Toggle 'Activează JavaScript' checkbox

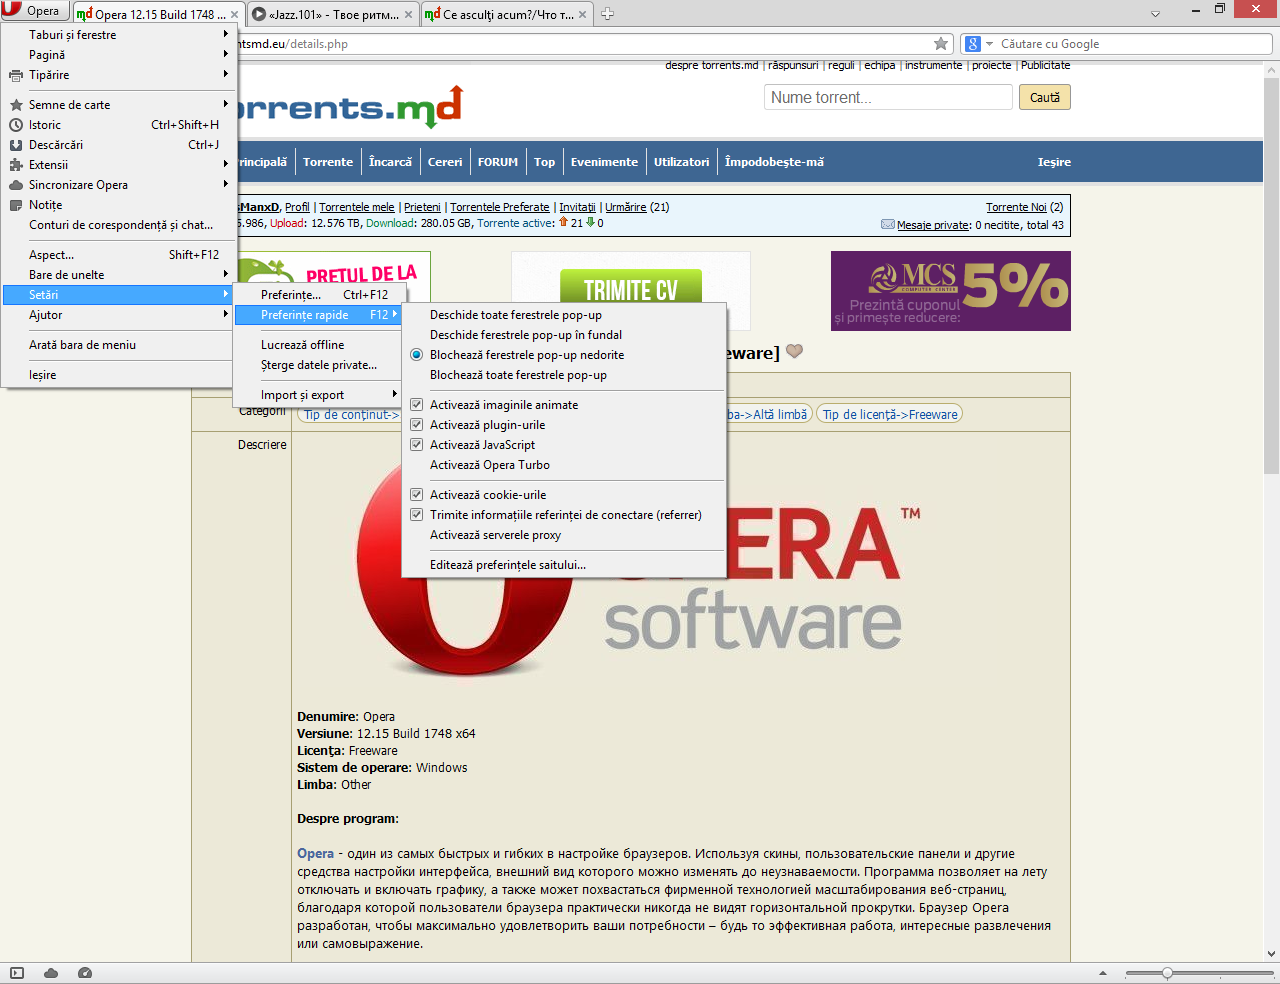point(417,445)
